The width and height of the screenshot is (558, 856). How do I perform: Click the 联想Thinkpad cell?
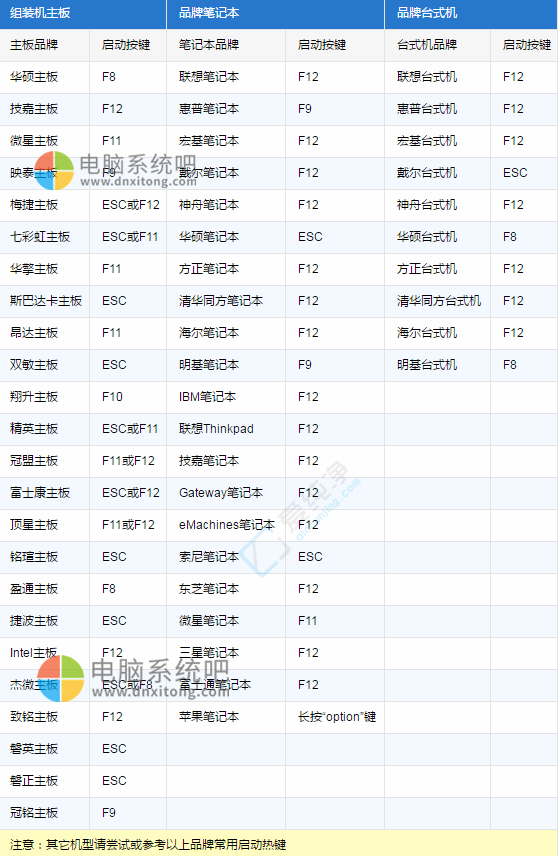click(216, 429)
